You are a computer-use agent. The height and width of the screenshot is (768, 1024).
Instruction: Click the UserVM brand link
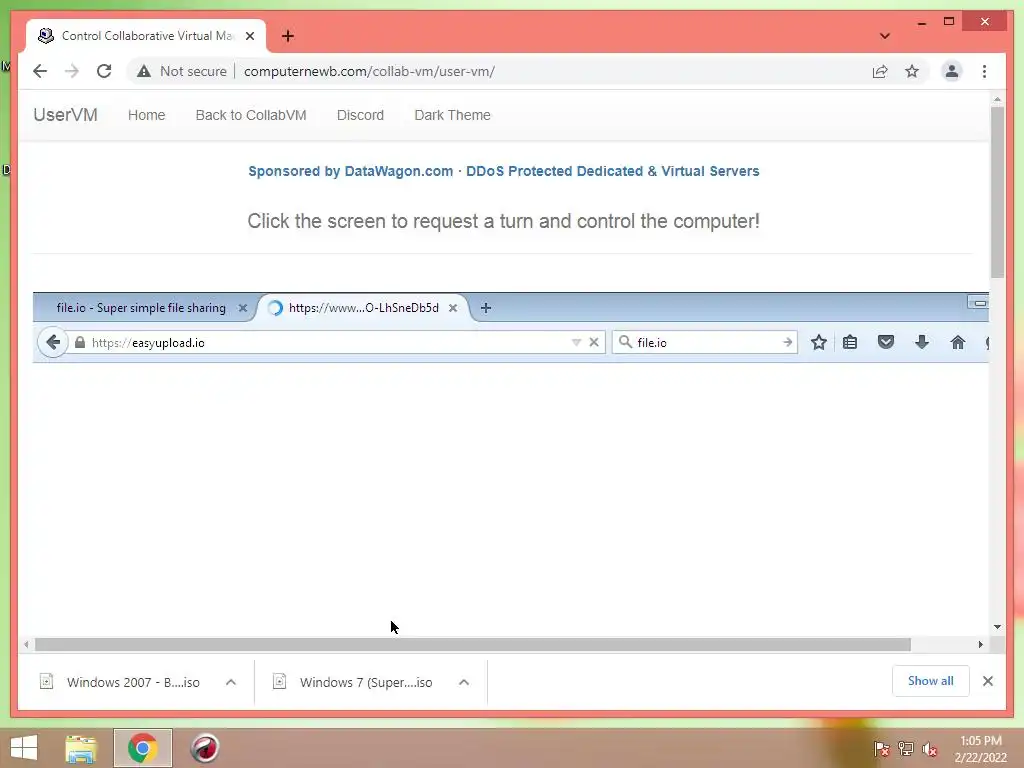pyautogui.click(x=65, y=115)
